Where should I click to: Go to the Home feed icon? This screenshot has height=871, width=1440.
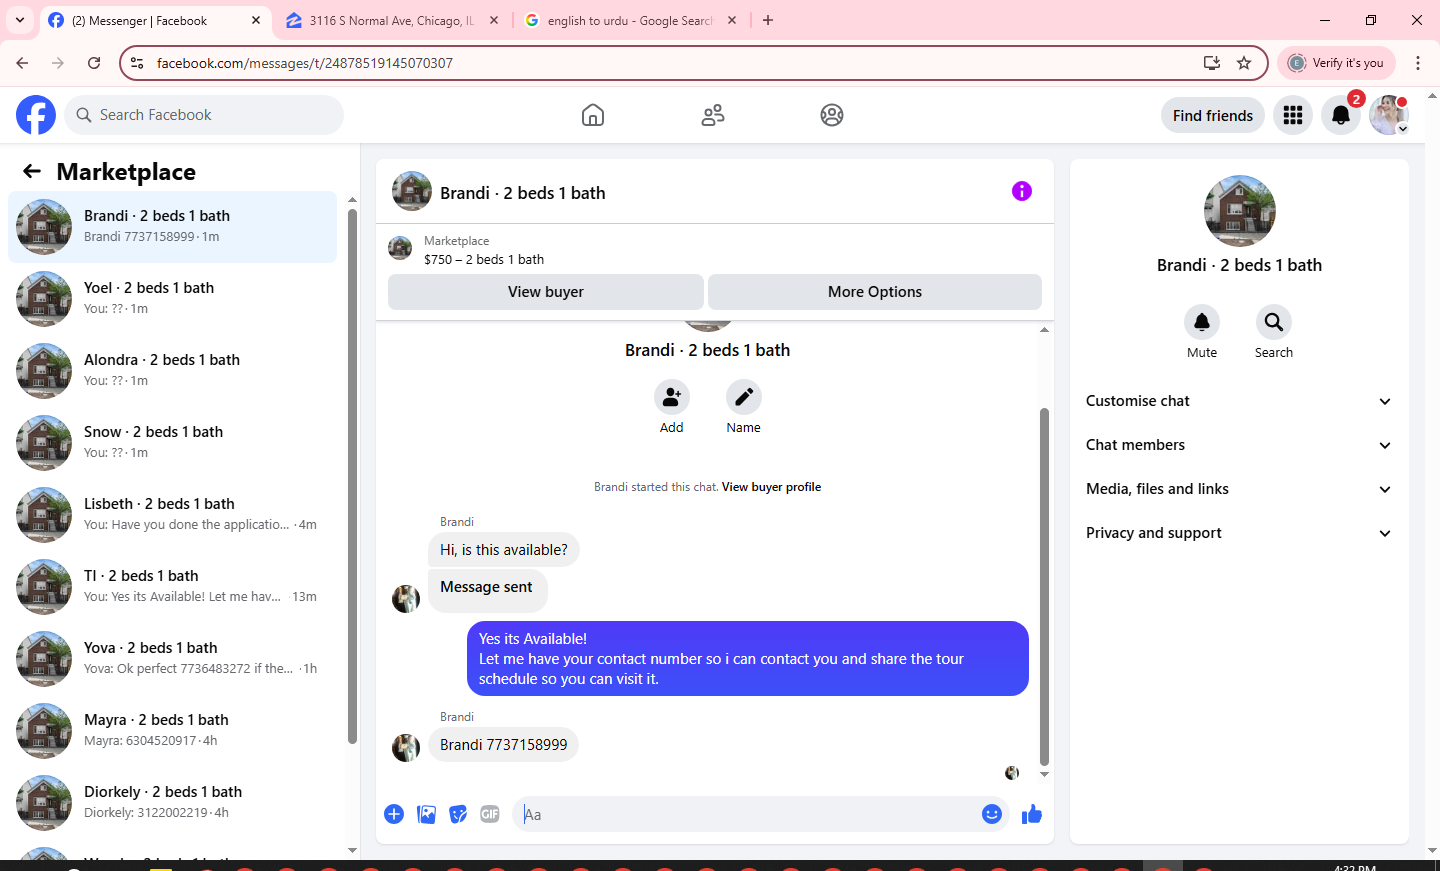(593, 115)
